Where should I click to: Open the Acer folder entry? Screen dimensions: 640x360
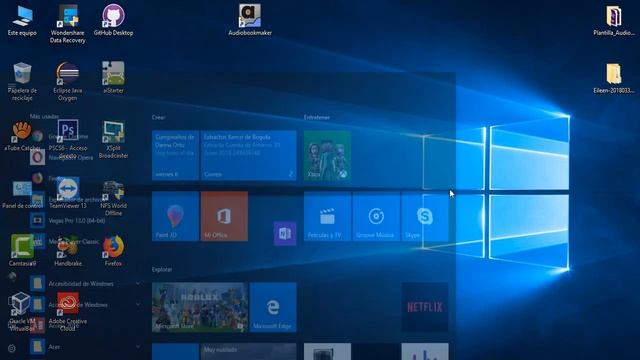86,347
